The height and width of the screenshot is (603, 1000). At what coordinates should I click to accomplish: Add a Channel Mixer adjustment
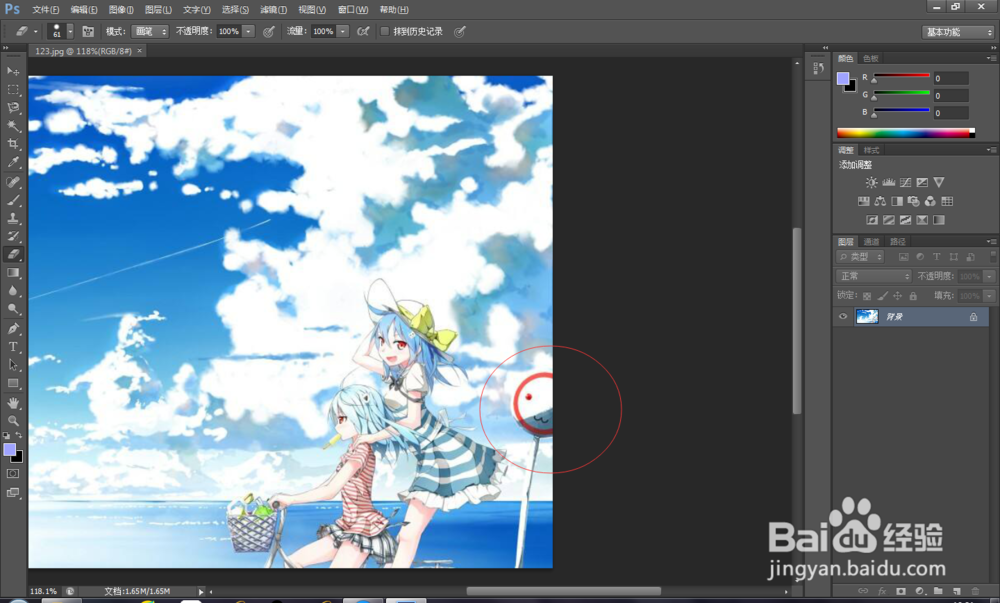pyautogui.click(x=930, y=201)
